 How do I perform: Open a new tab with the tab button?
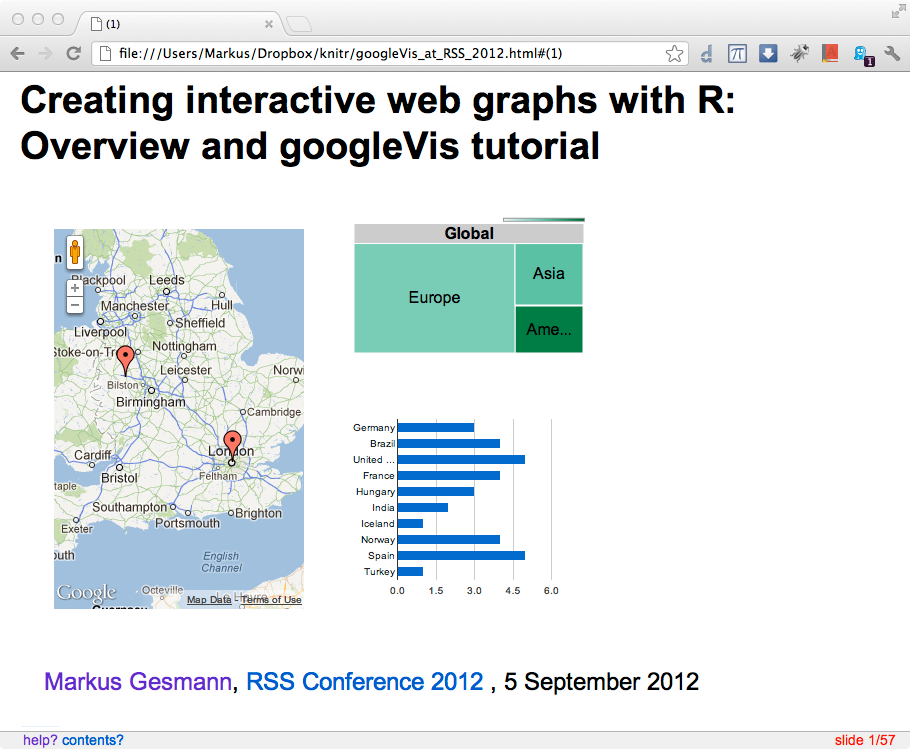point(299,24)
